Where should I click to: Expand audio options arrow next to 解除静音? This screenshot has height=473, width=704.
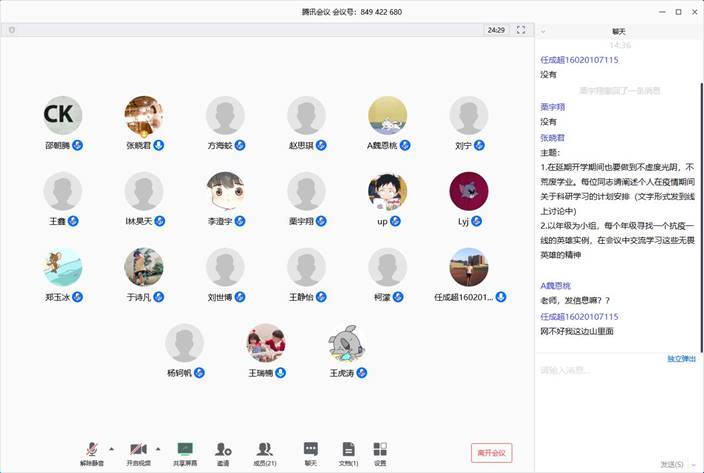tap(111, 448)
